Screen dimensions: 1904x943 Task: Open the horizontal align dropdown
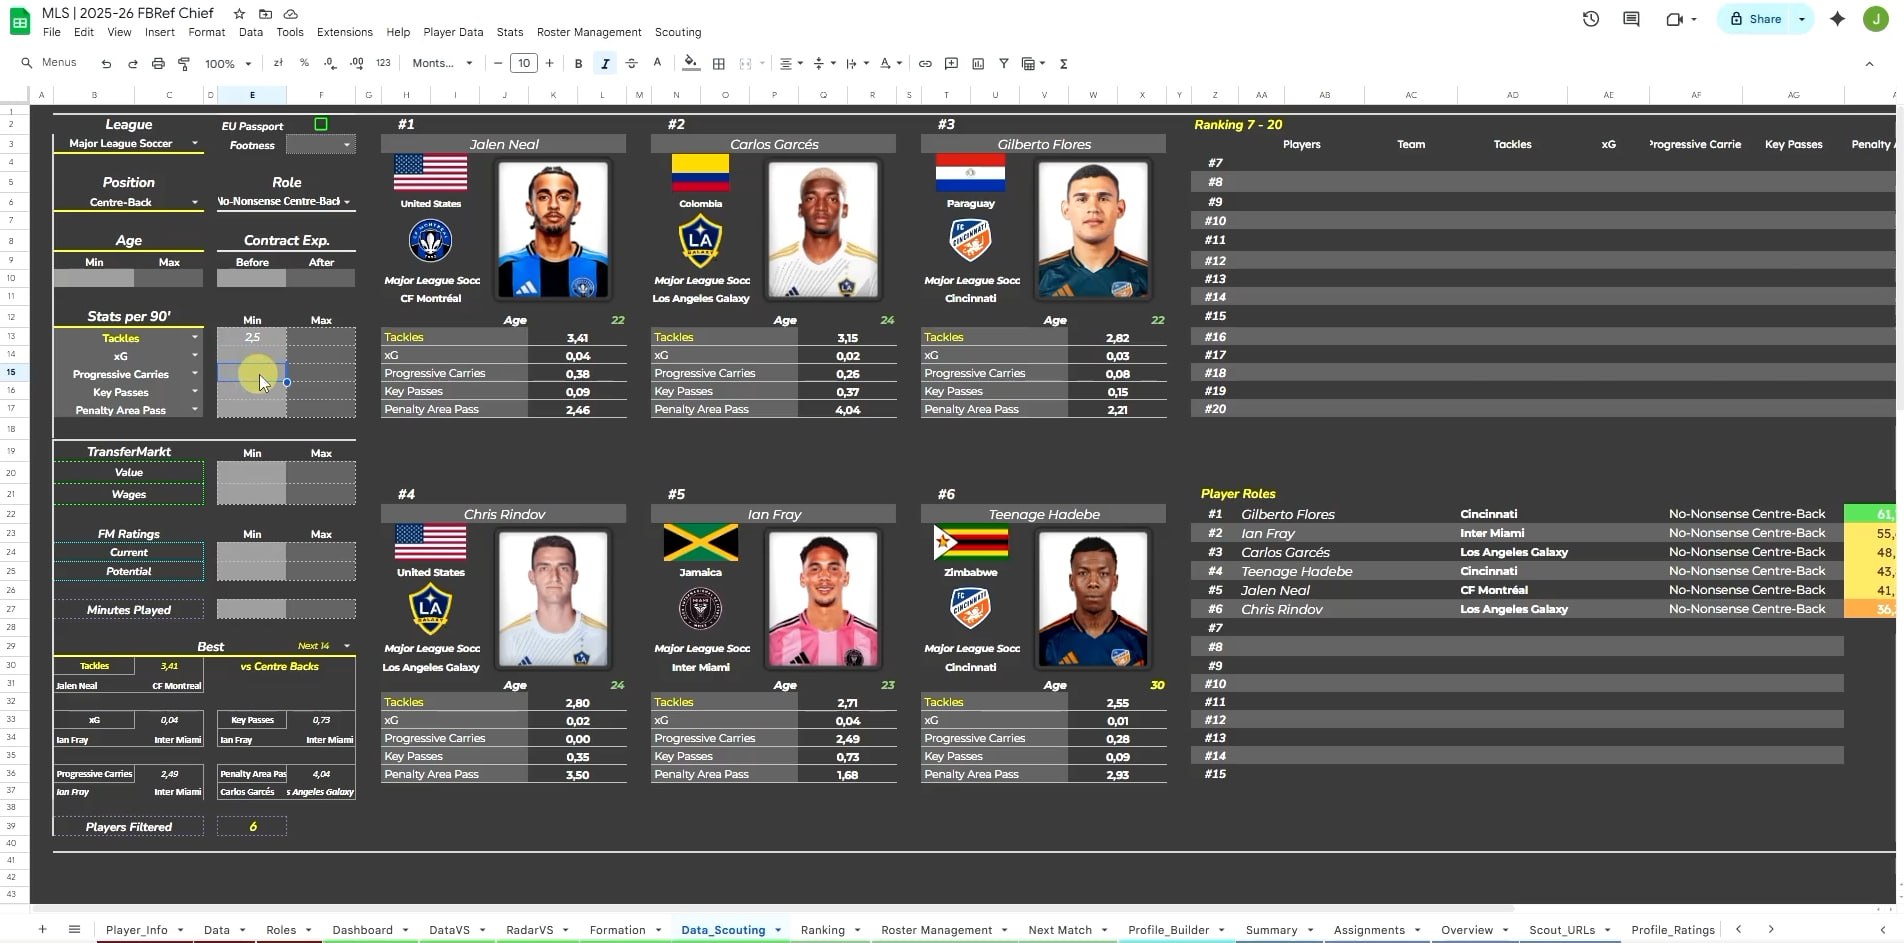[791, 63]
